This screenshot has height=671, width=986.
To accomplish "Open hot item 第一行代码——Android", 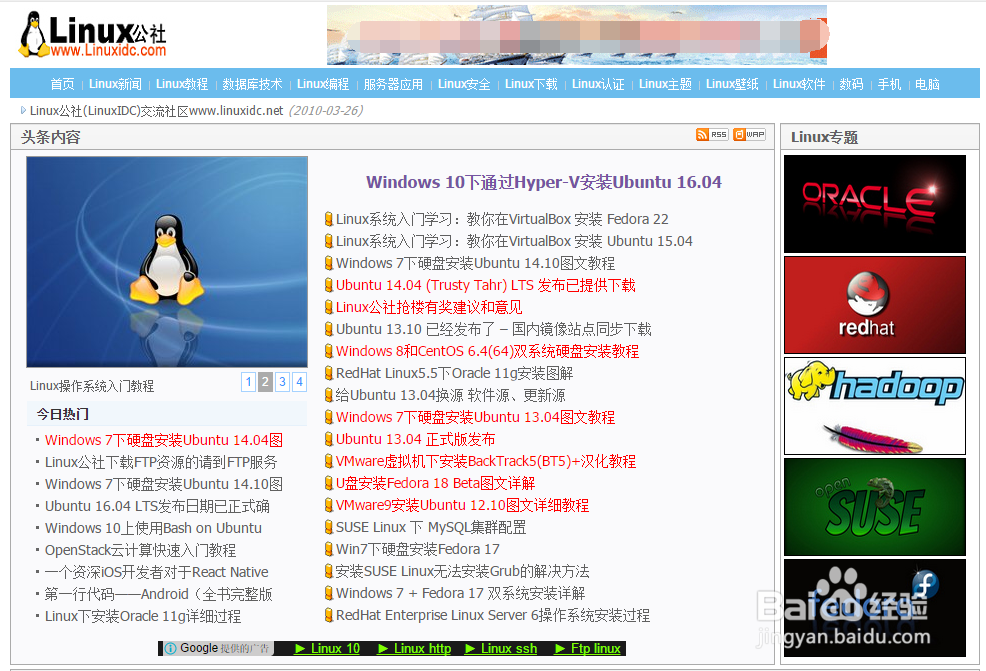I will click(158, 594).
